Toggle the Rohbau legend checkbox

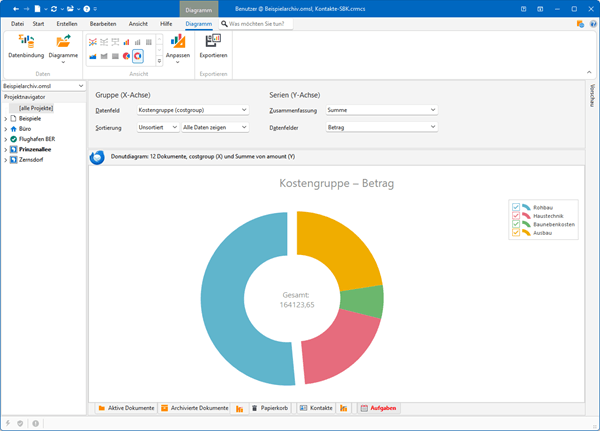point(516,207)
